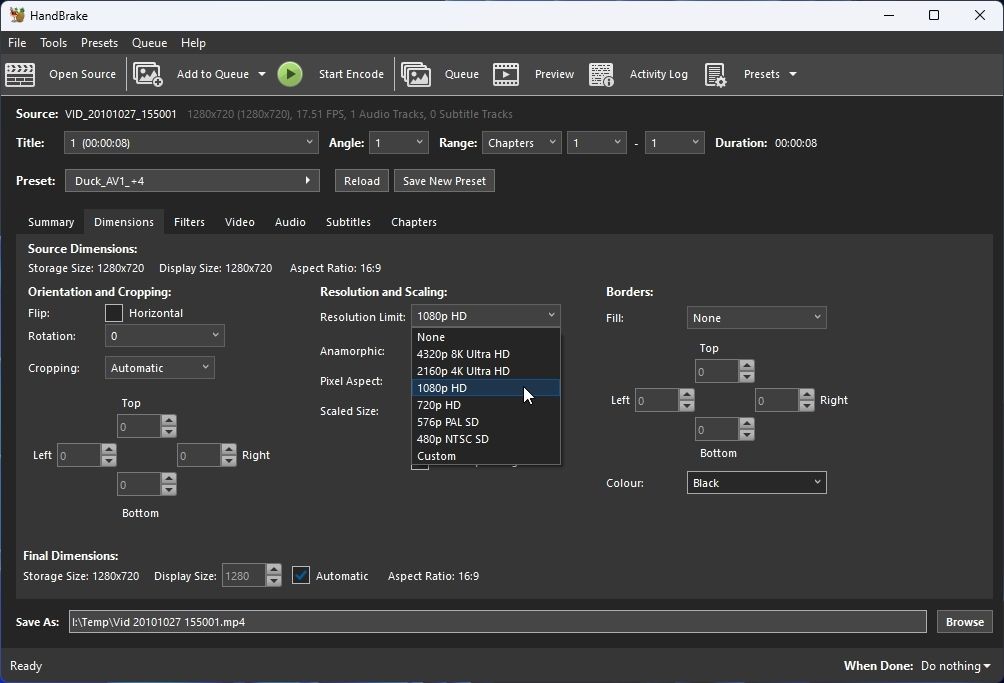
Task: Enable the Horizontal flip checkbox
Action: tap(114, 313)
